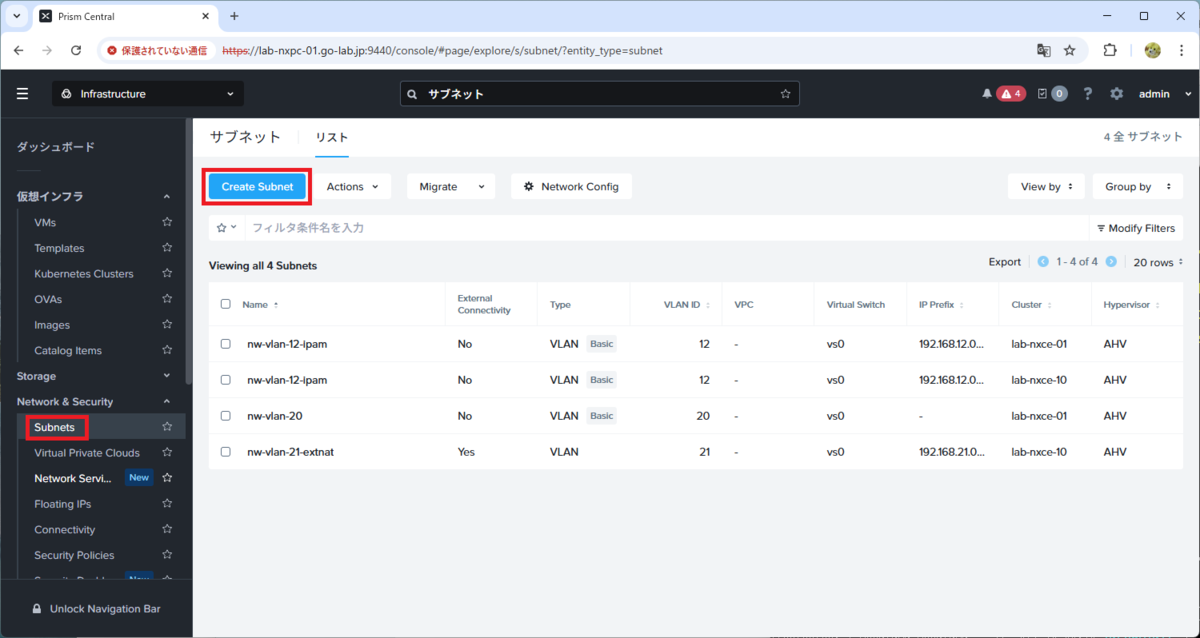1200x638 pixels.
Task: Open the Actions dropdown
Action: click(x=353, y=186)
